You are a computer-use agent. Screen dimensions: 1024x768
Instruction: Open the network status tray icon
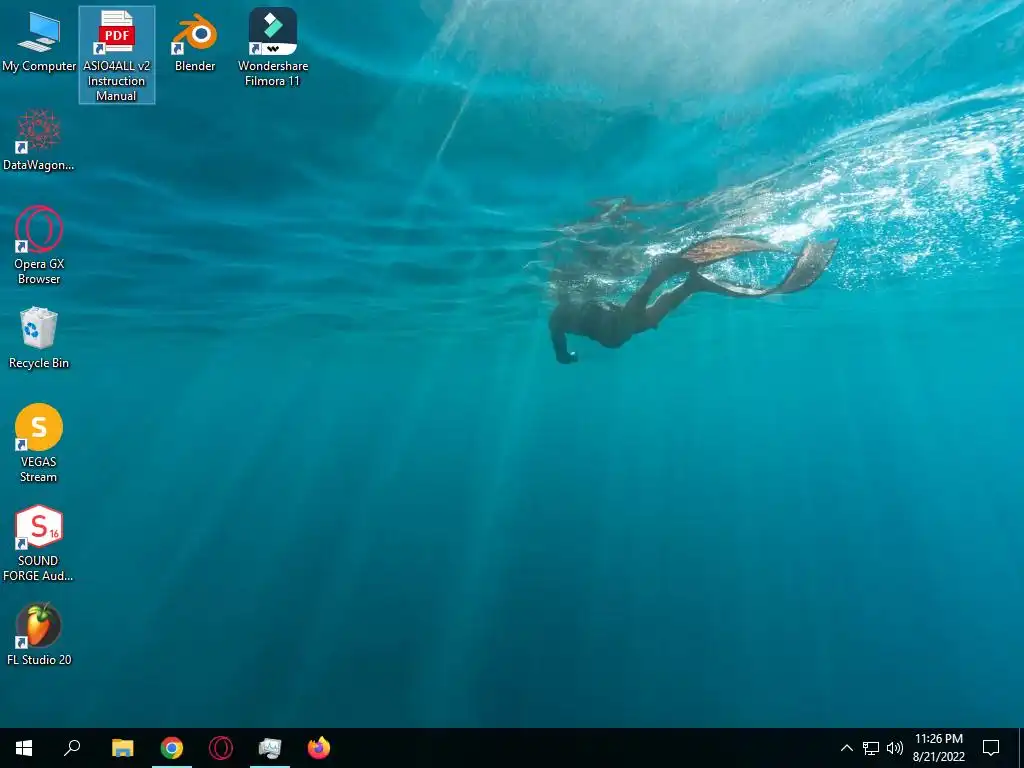[871, 748]
